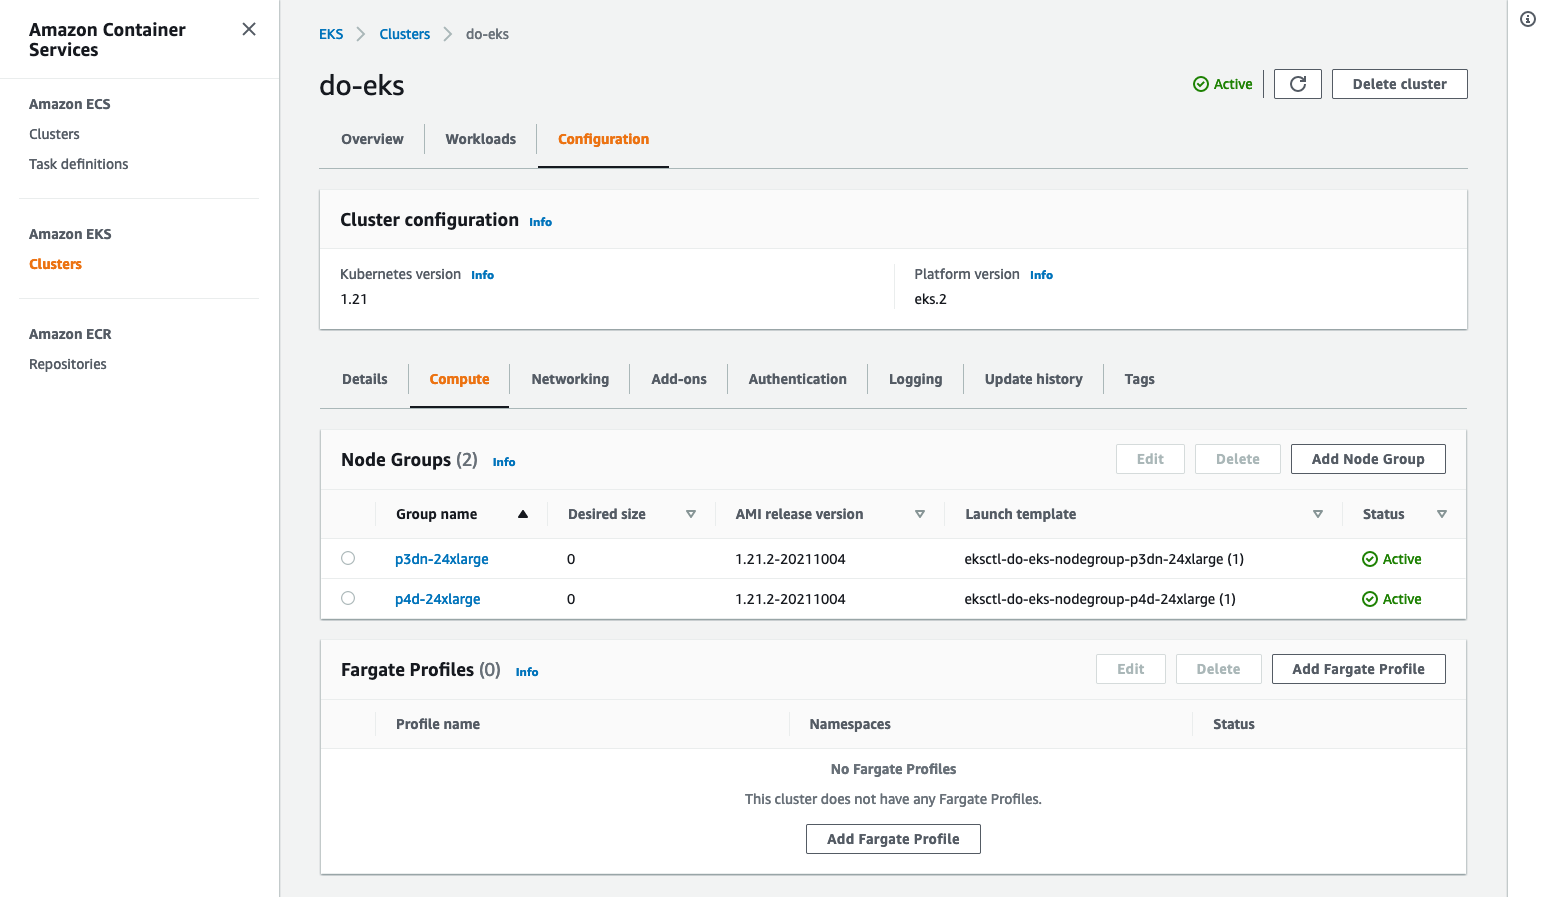Switch to the Workloads tab
This screenshot has width=1546, height=897.
pos(481,139)
